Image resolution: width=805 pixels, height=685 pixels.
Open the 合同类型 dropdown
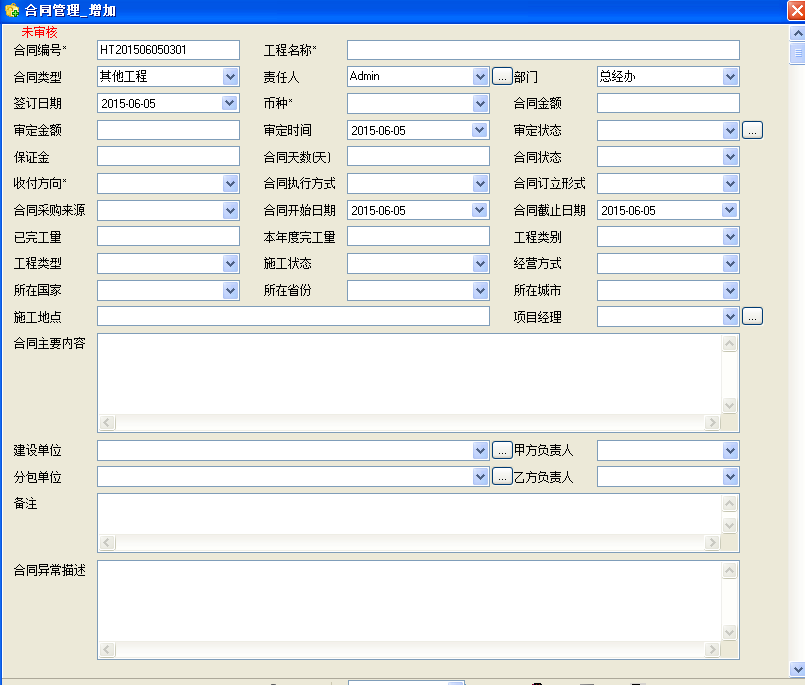pos(230,77)
